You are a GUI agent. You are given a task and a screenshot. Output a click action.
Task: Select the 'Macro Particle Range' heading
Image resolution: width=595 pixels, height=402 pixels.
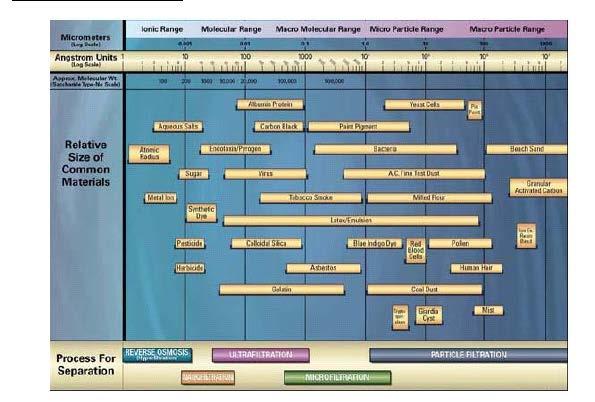pyautogui.click(x=507, y=29)
